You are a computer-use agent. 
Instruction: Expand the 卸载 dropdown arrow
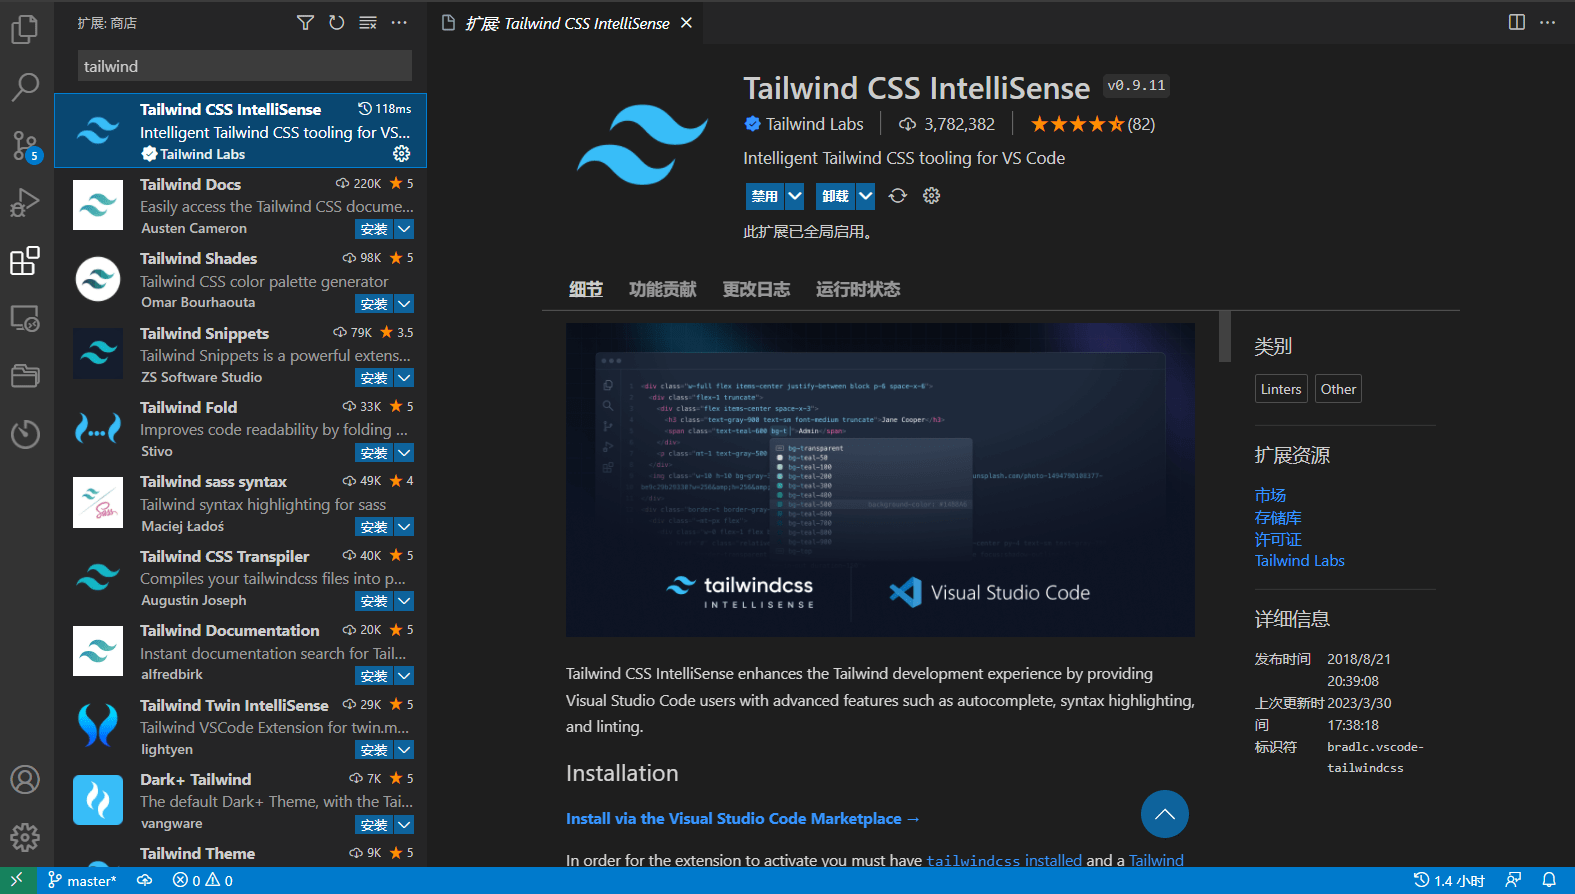[866, 196]
